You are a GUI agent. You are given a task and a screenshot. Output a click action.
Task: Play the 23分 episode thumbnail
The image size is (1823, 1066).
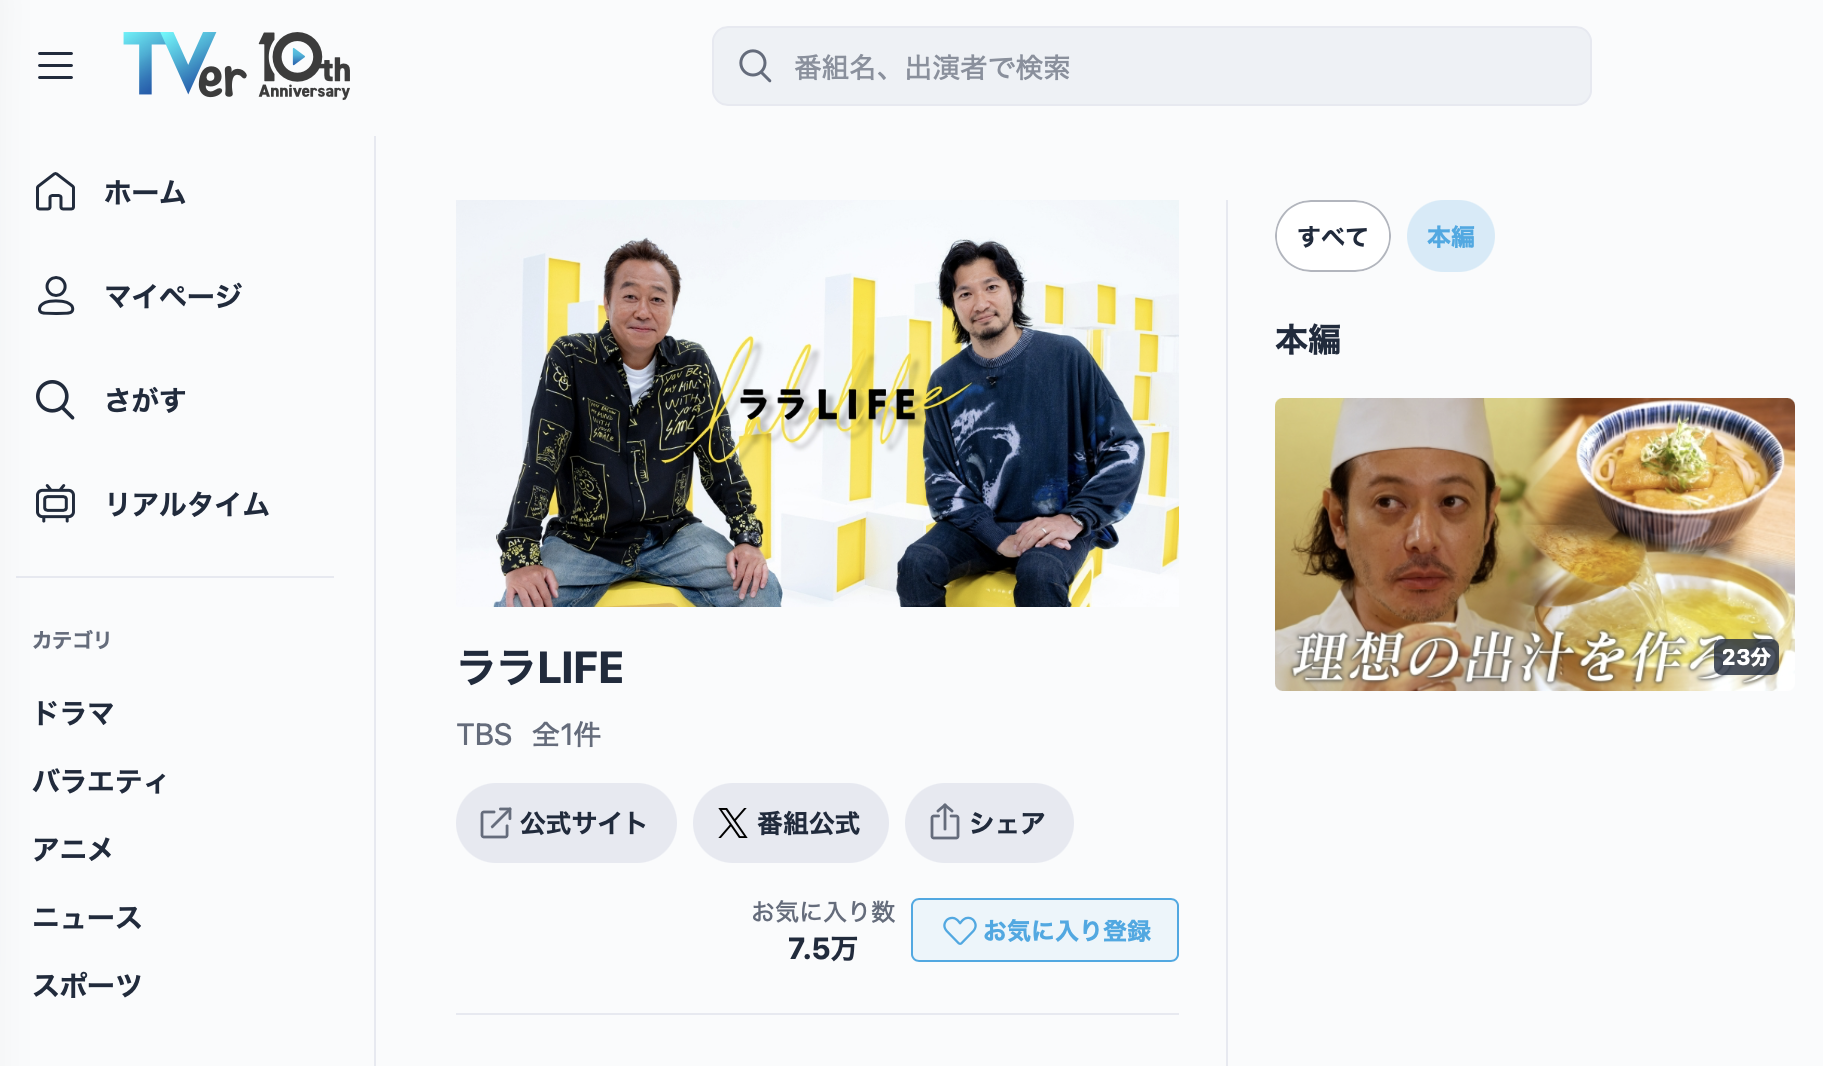pyautogui.click(x=1534, y=544)
